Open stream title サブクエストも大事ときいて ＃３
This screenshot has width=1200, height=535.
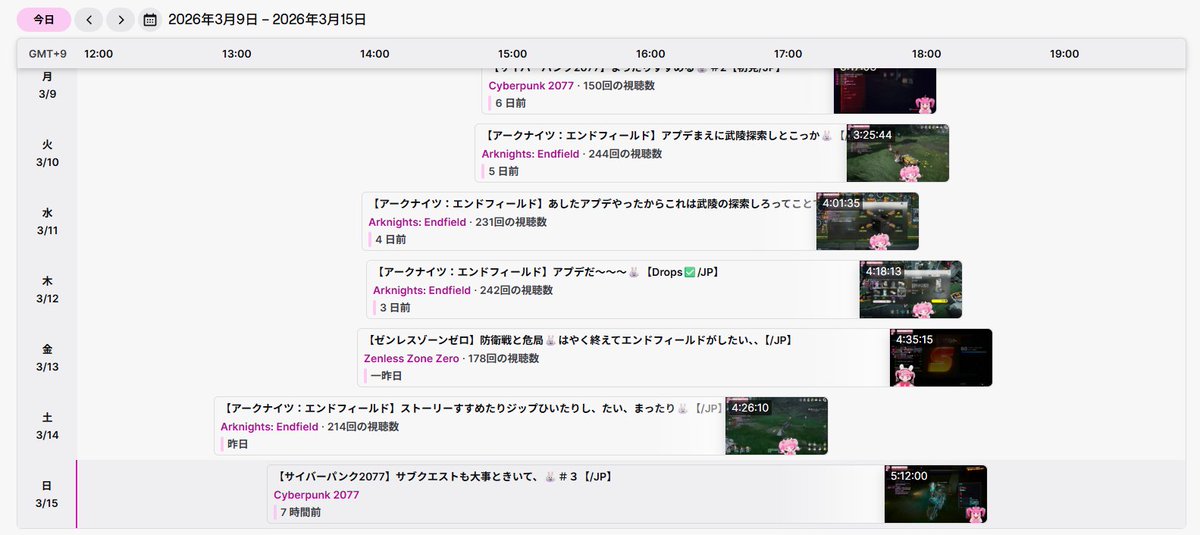pos(443,476)
